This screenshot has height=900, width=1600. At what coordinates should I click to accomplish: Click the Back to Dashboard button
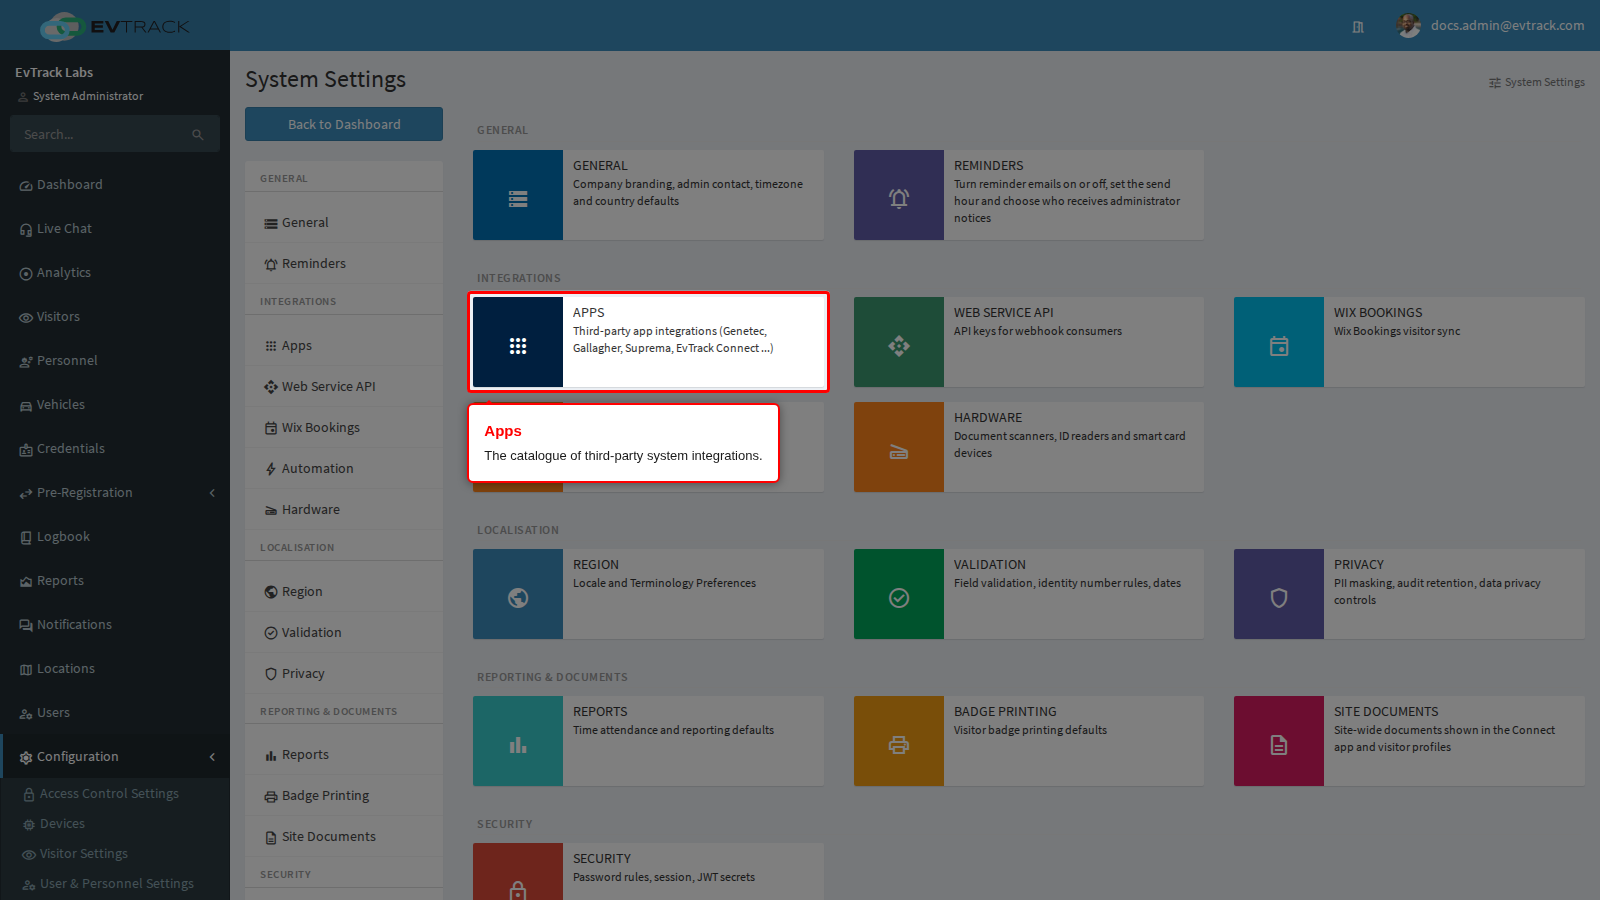coord(344,124)
